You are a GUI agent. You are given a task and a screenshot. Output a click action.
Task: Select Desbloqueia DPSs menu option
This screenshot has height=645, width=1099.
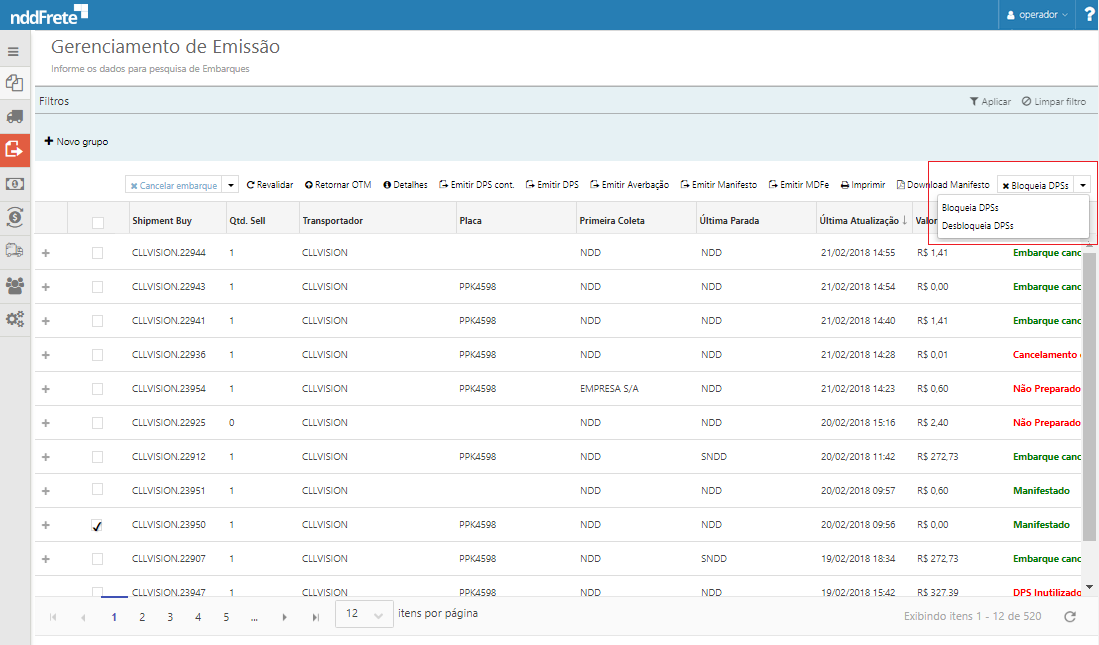pos(977,226)
